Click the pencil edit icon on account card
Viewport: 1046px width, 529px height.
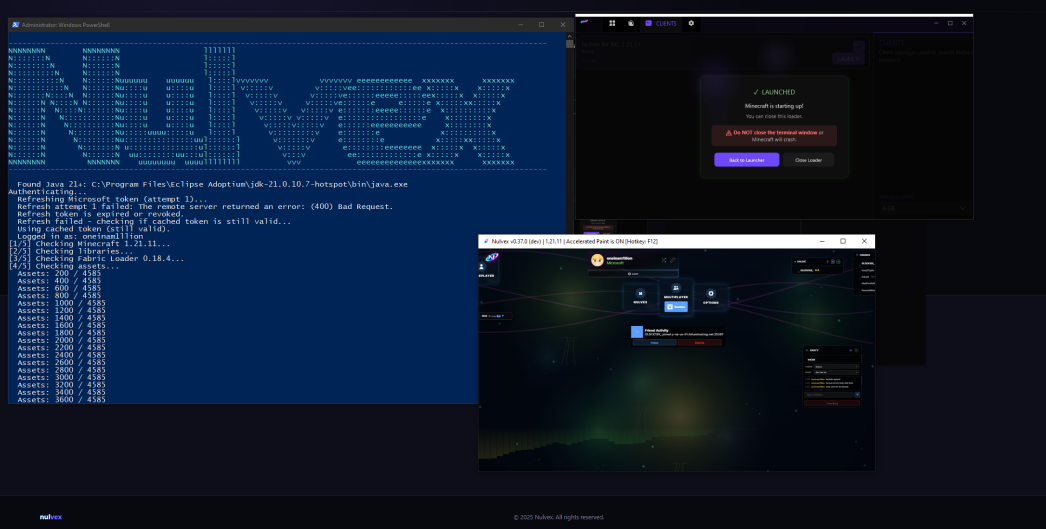[672, 260]
